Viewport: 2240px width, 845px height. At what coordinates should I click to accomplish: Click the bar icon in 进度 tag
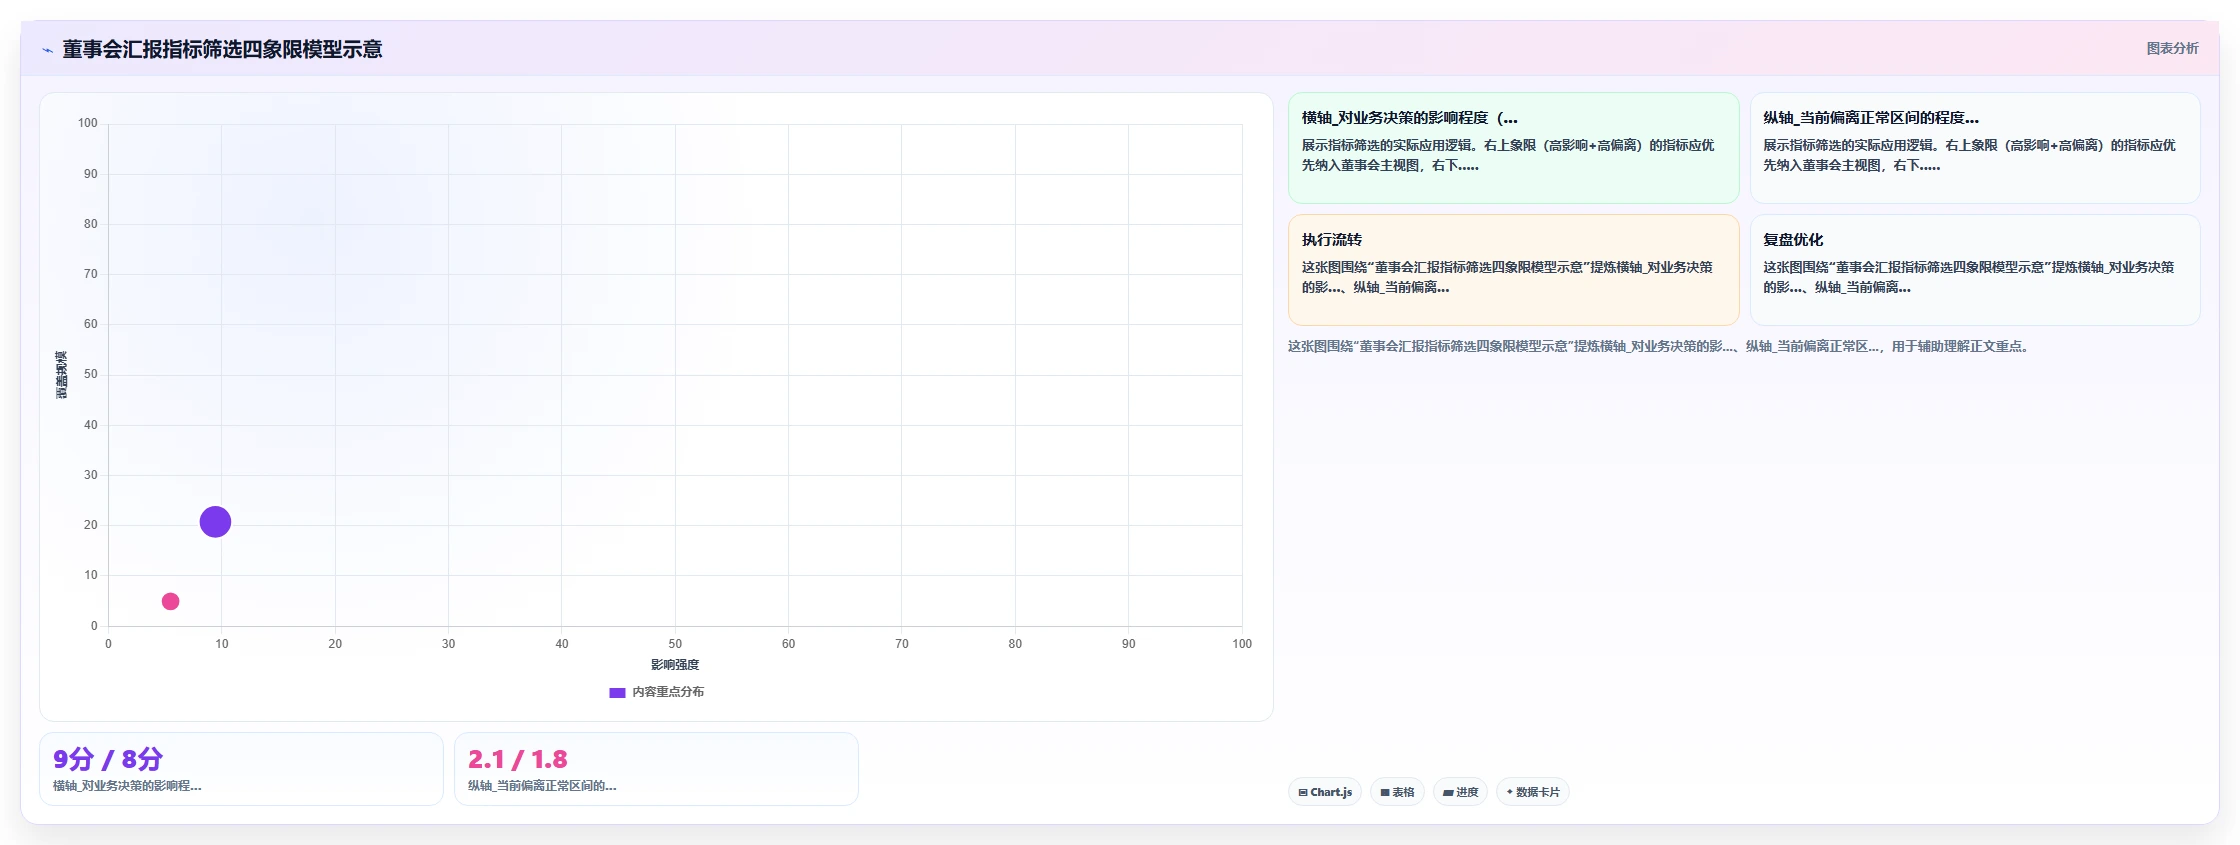tap(1448, 792)
